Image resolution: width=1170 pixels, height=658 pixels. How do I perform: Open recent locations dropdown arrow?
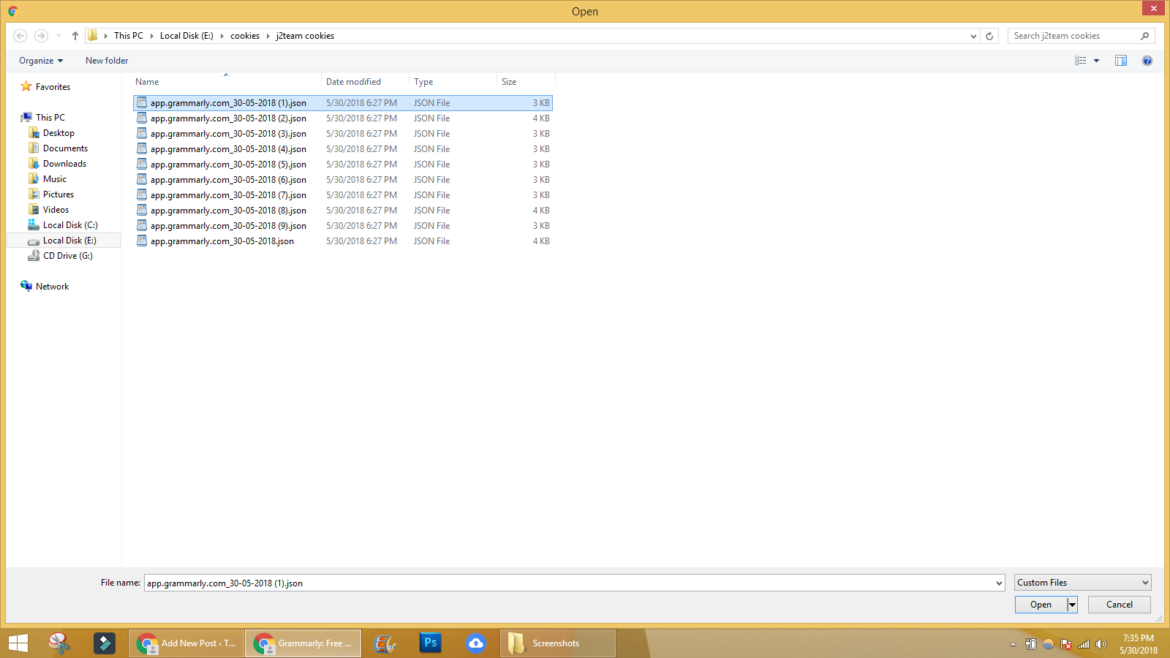click(x=59, y=36)
